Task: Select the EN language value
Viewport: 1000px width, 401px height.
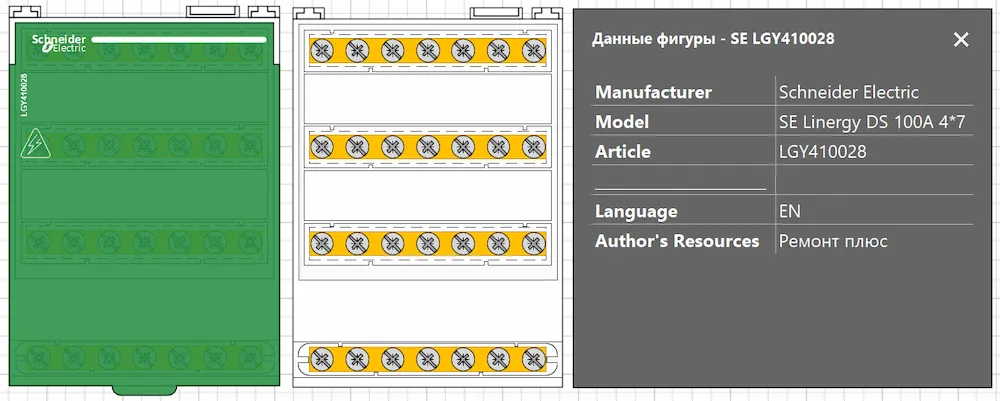Action: coord(790,211)
